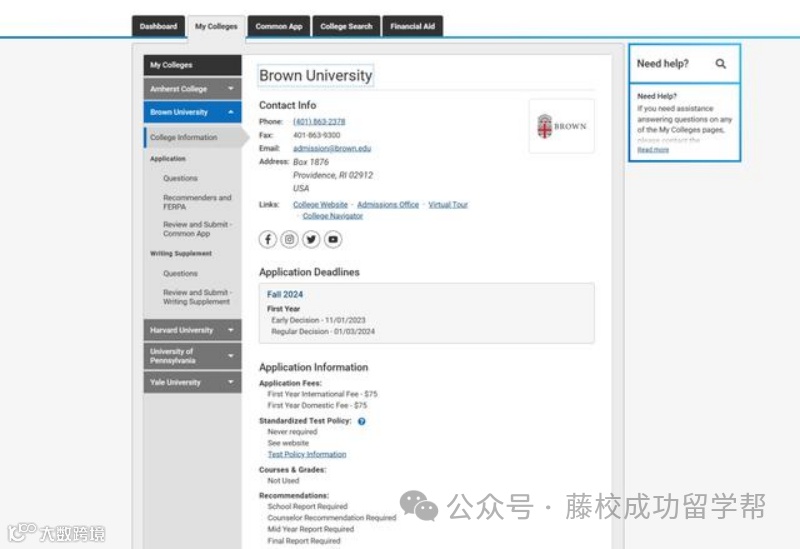Click the Fax number 401-863-9300
Screen dimensions: 800x549
click(316, 135)
